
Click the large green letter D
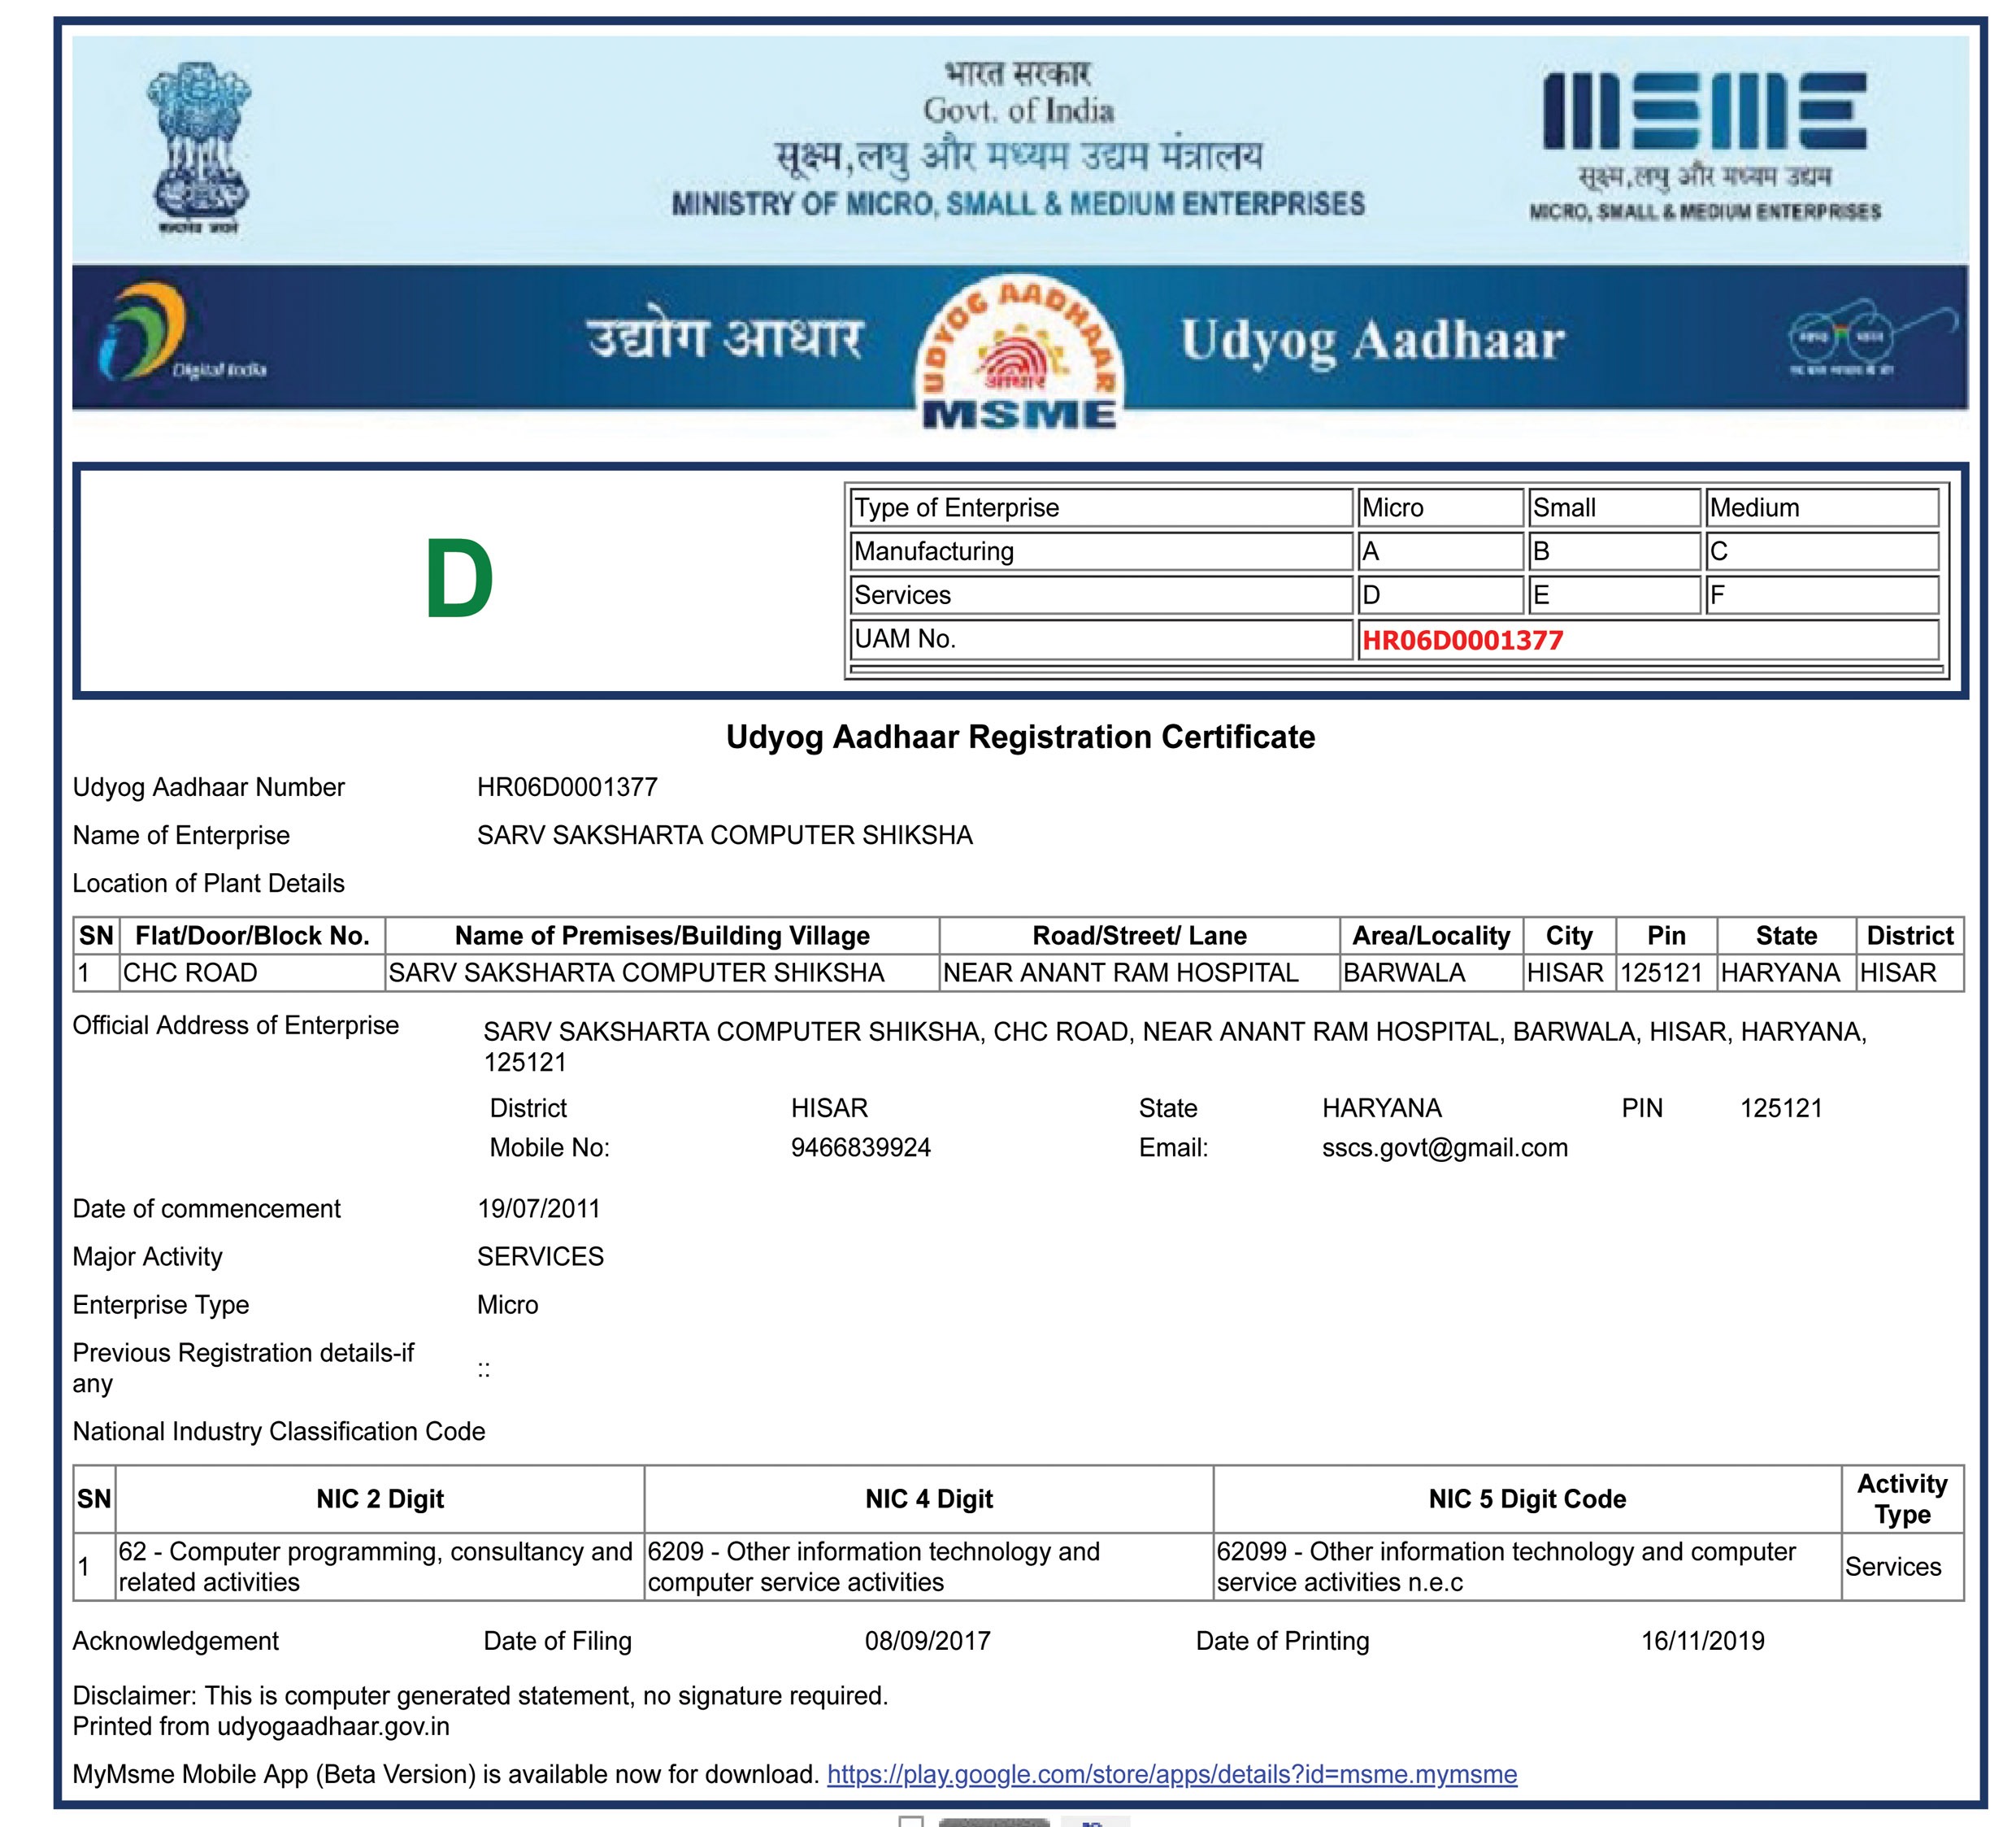[458, 579]
